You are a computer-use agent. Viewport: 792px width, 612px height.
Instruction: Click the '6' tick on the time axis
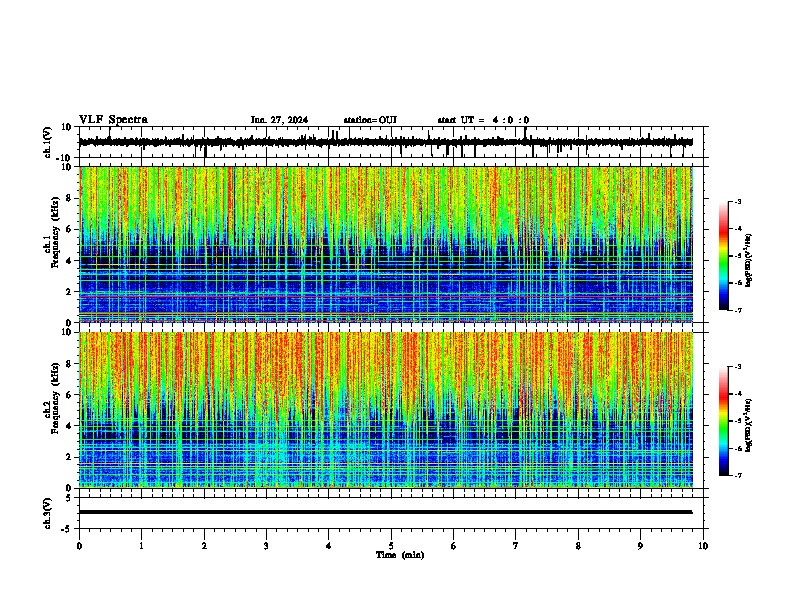pos(454,546)
